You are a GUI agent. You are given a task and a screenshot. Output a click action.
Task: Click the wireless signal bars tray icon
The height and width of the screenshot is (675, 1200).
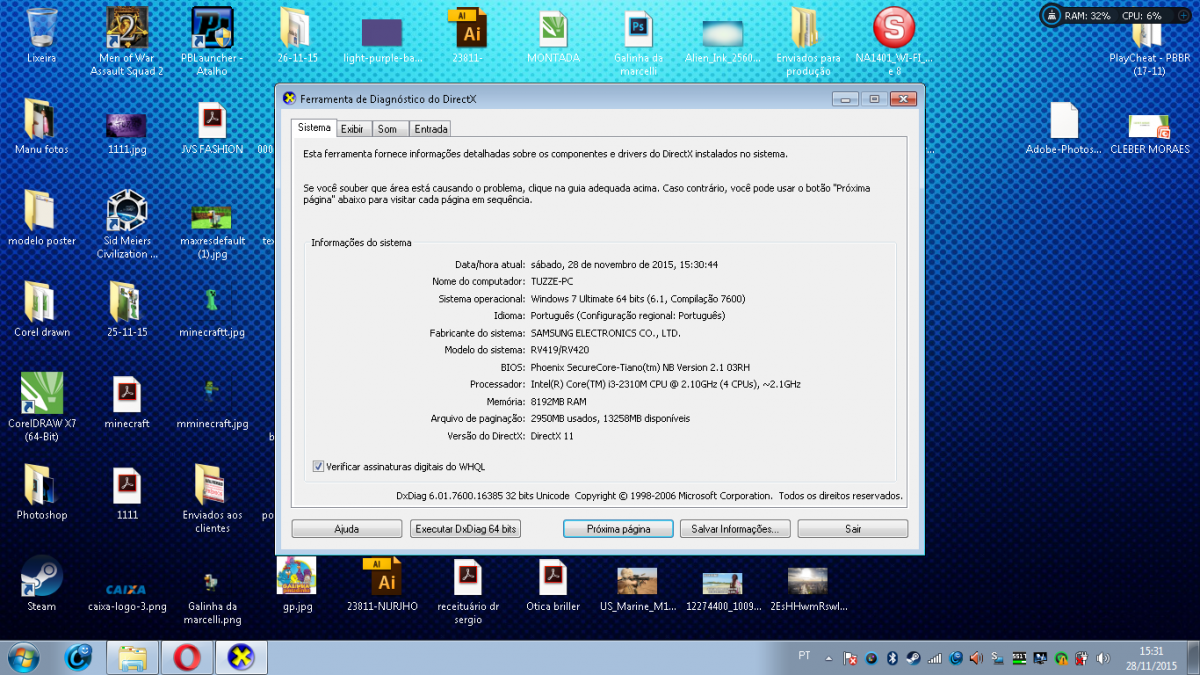click(935, 657)
